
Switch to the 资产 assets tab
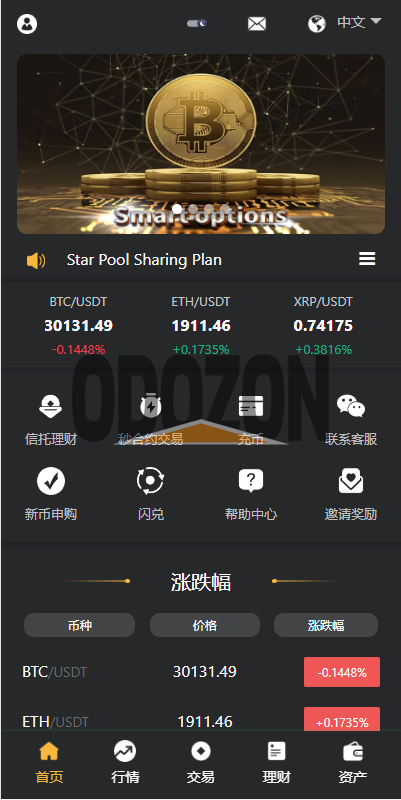click(x=353, y=763)
